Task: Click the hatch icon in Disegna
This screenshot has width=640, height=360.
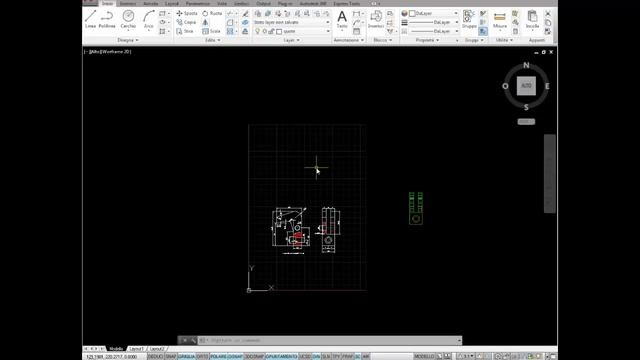Action: pyautogui.click(x=162, y=31)
